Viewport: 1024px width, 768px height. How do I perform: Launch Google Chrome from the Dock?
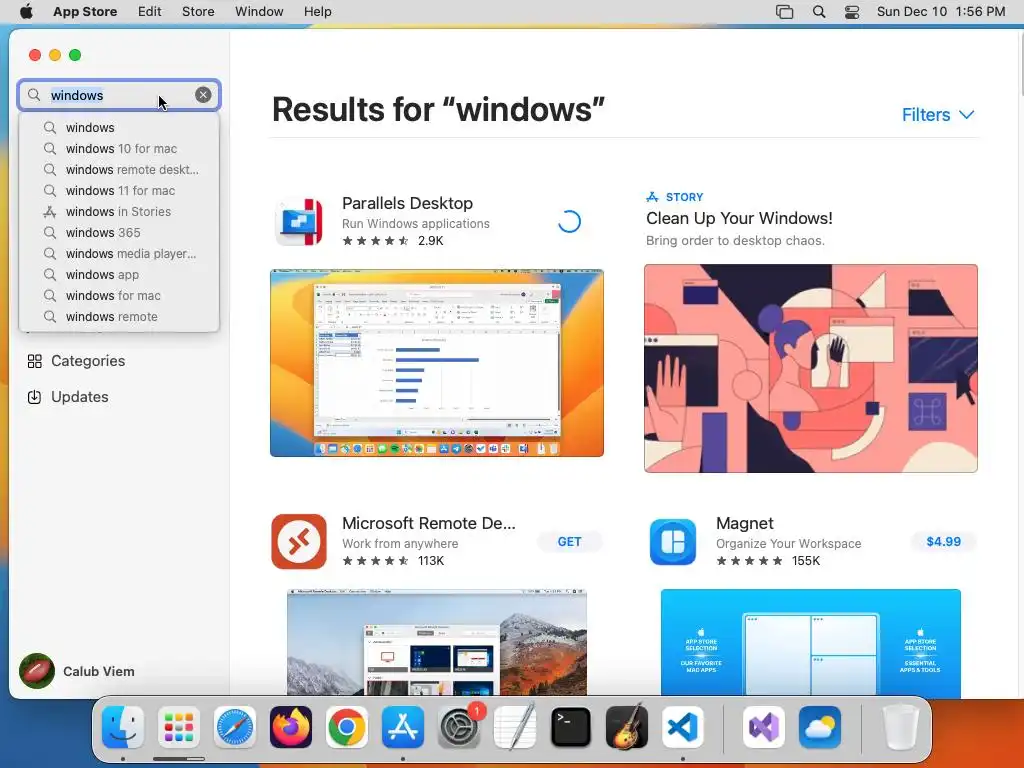(x=347, y=727)
